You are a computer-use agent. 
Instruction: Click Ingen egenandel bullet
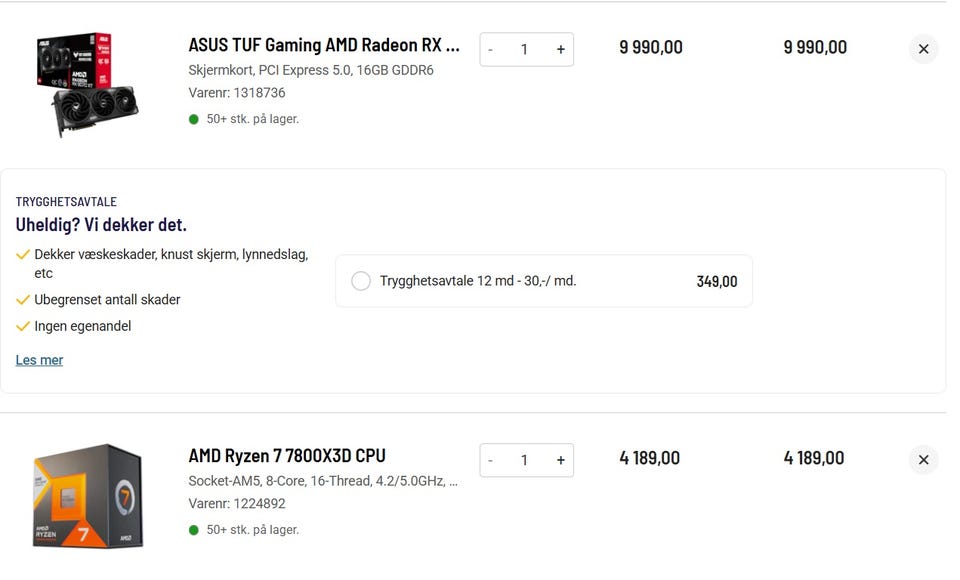point(83,326)
